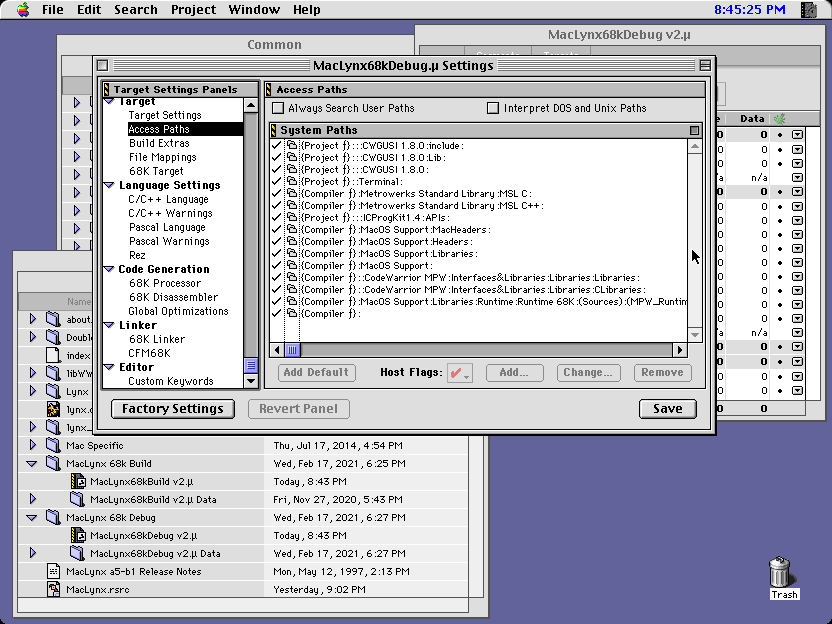Viewport: 832px width, 624px height.
Task: Open the Project menu
Action: (193, 10)
